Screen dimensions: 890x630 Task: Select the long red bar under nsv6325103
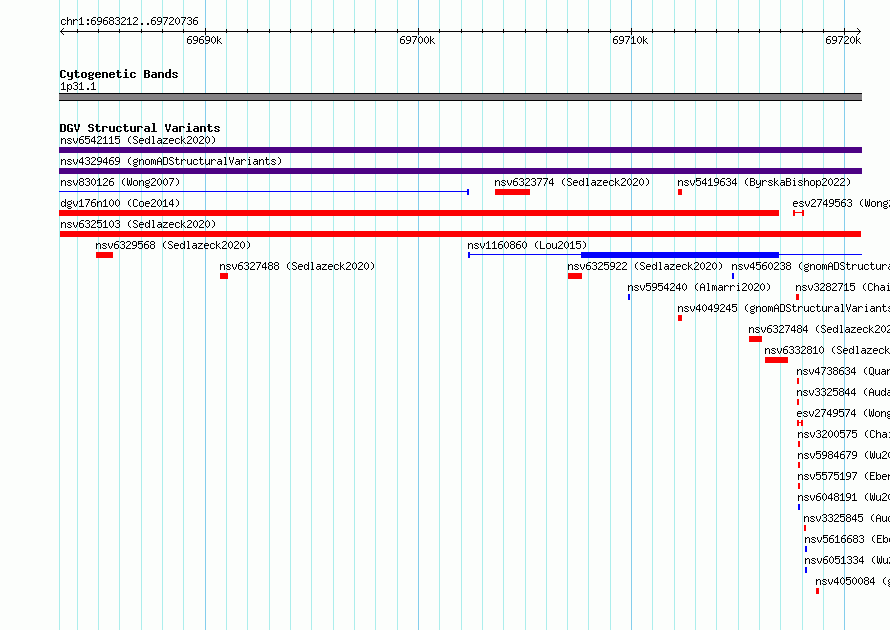tap(460, 234)
